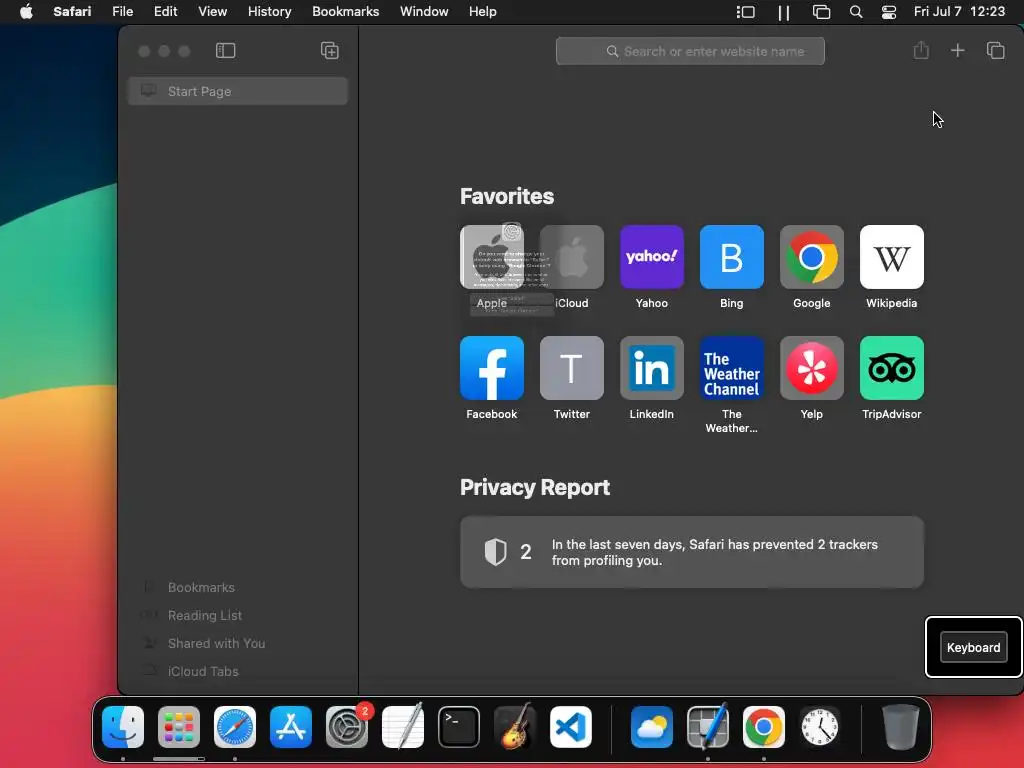Open the Safari app menu
The height and width of the screenshot is (768, 1024).
72,12
